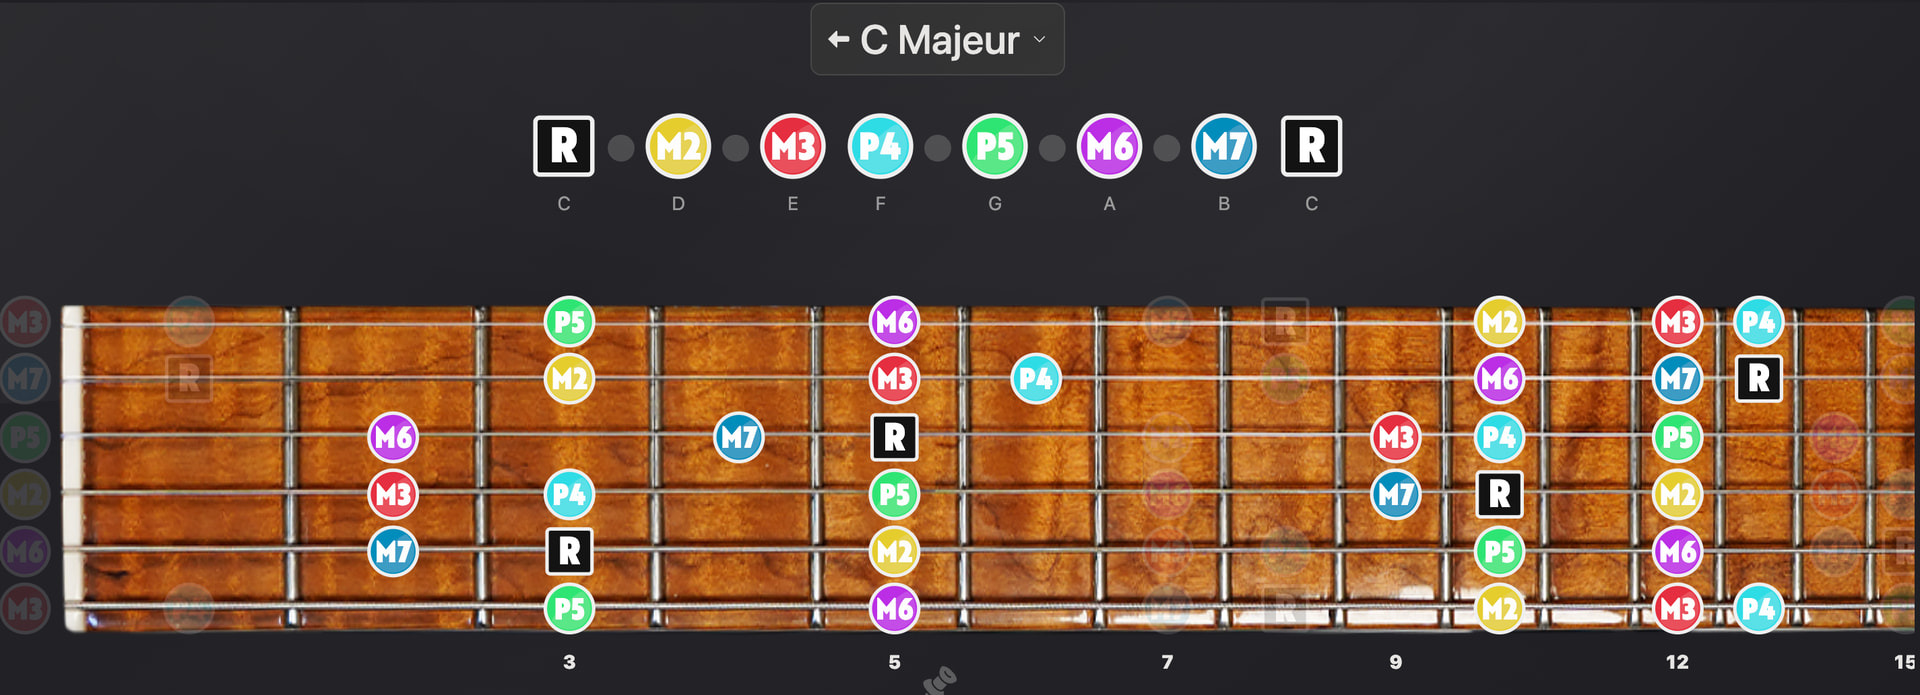The image size is (1920, 695).
Task: Select the green P5 legend note G
Action: [995, 147]
